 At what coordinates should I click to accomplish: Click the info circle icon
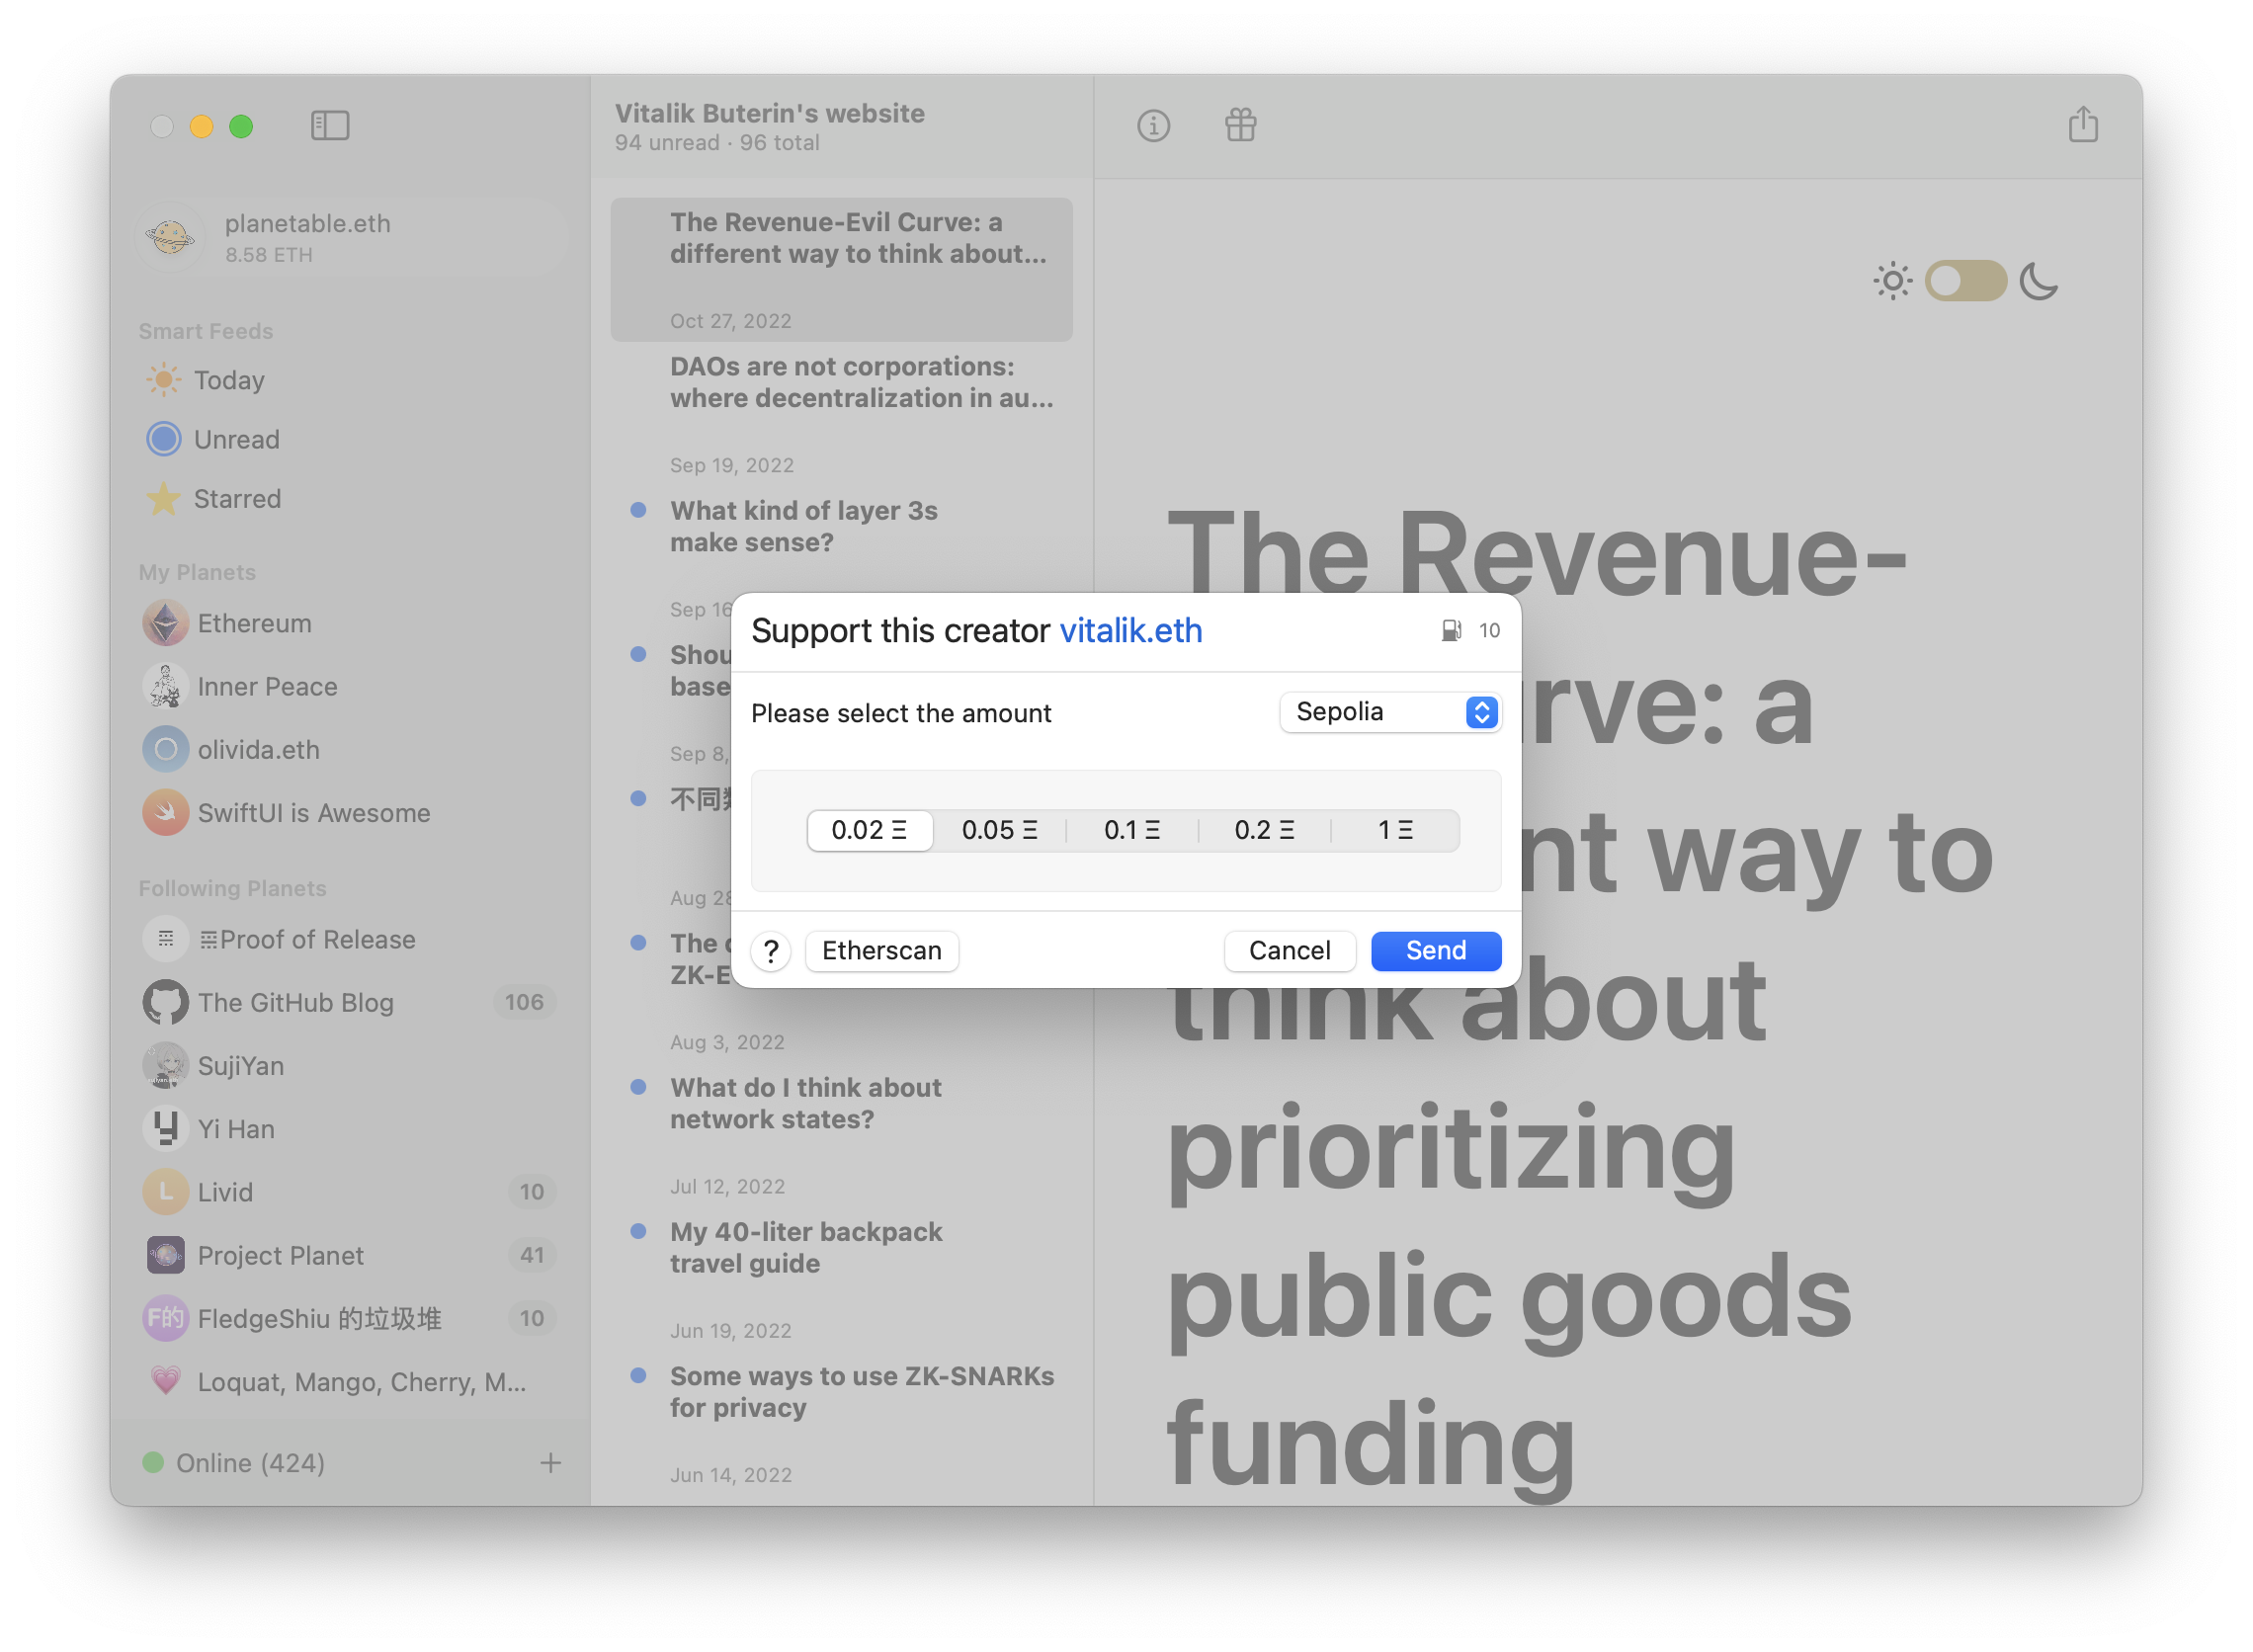tap(1153, 126)
